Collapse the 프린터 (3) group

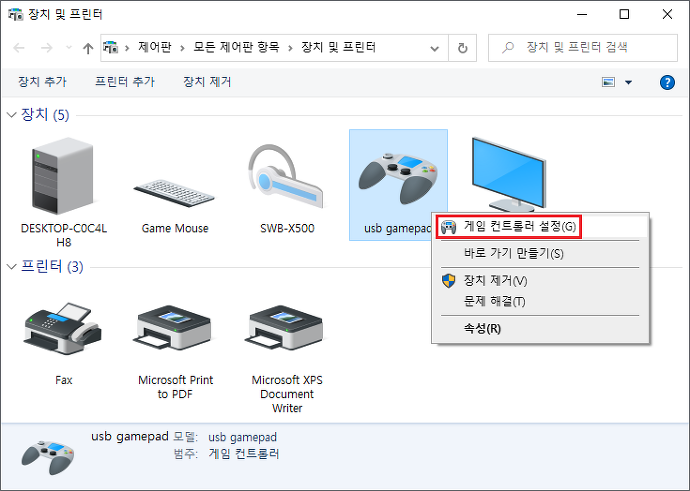[x=11, y=267]
